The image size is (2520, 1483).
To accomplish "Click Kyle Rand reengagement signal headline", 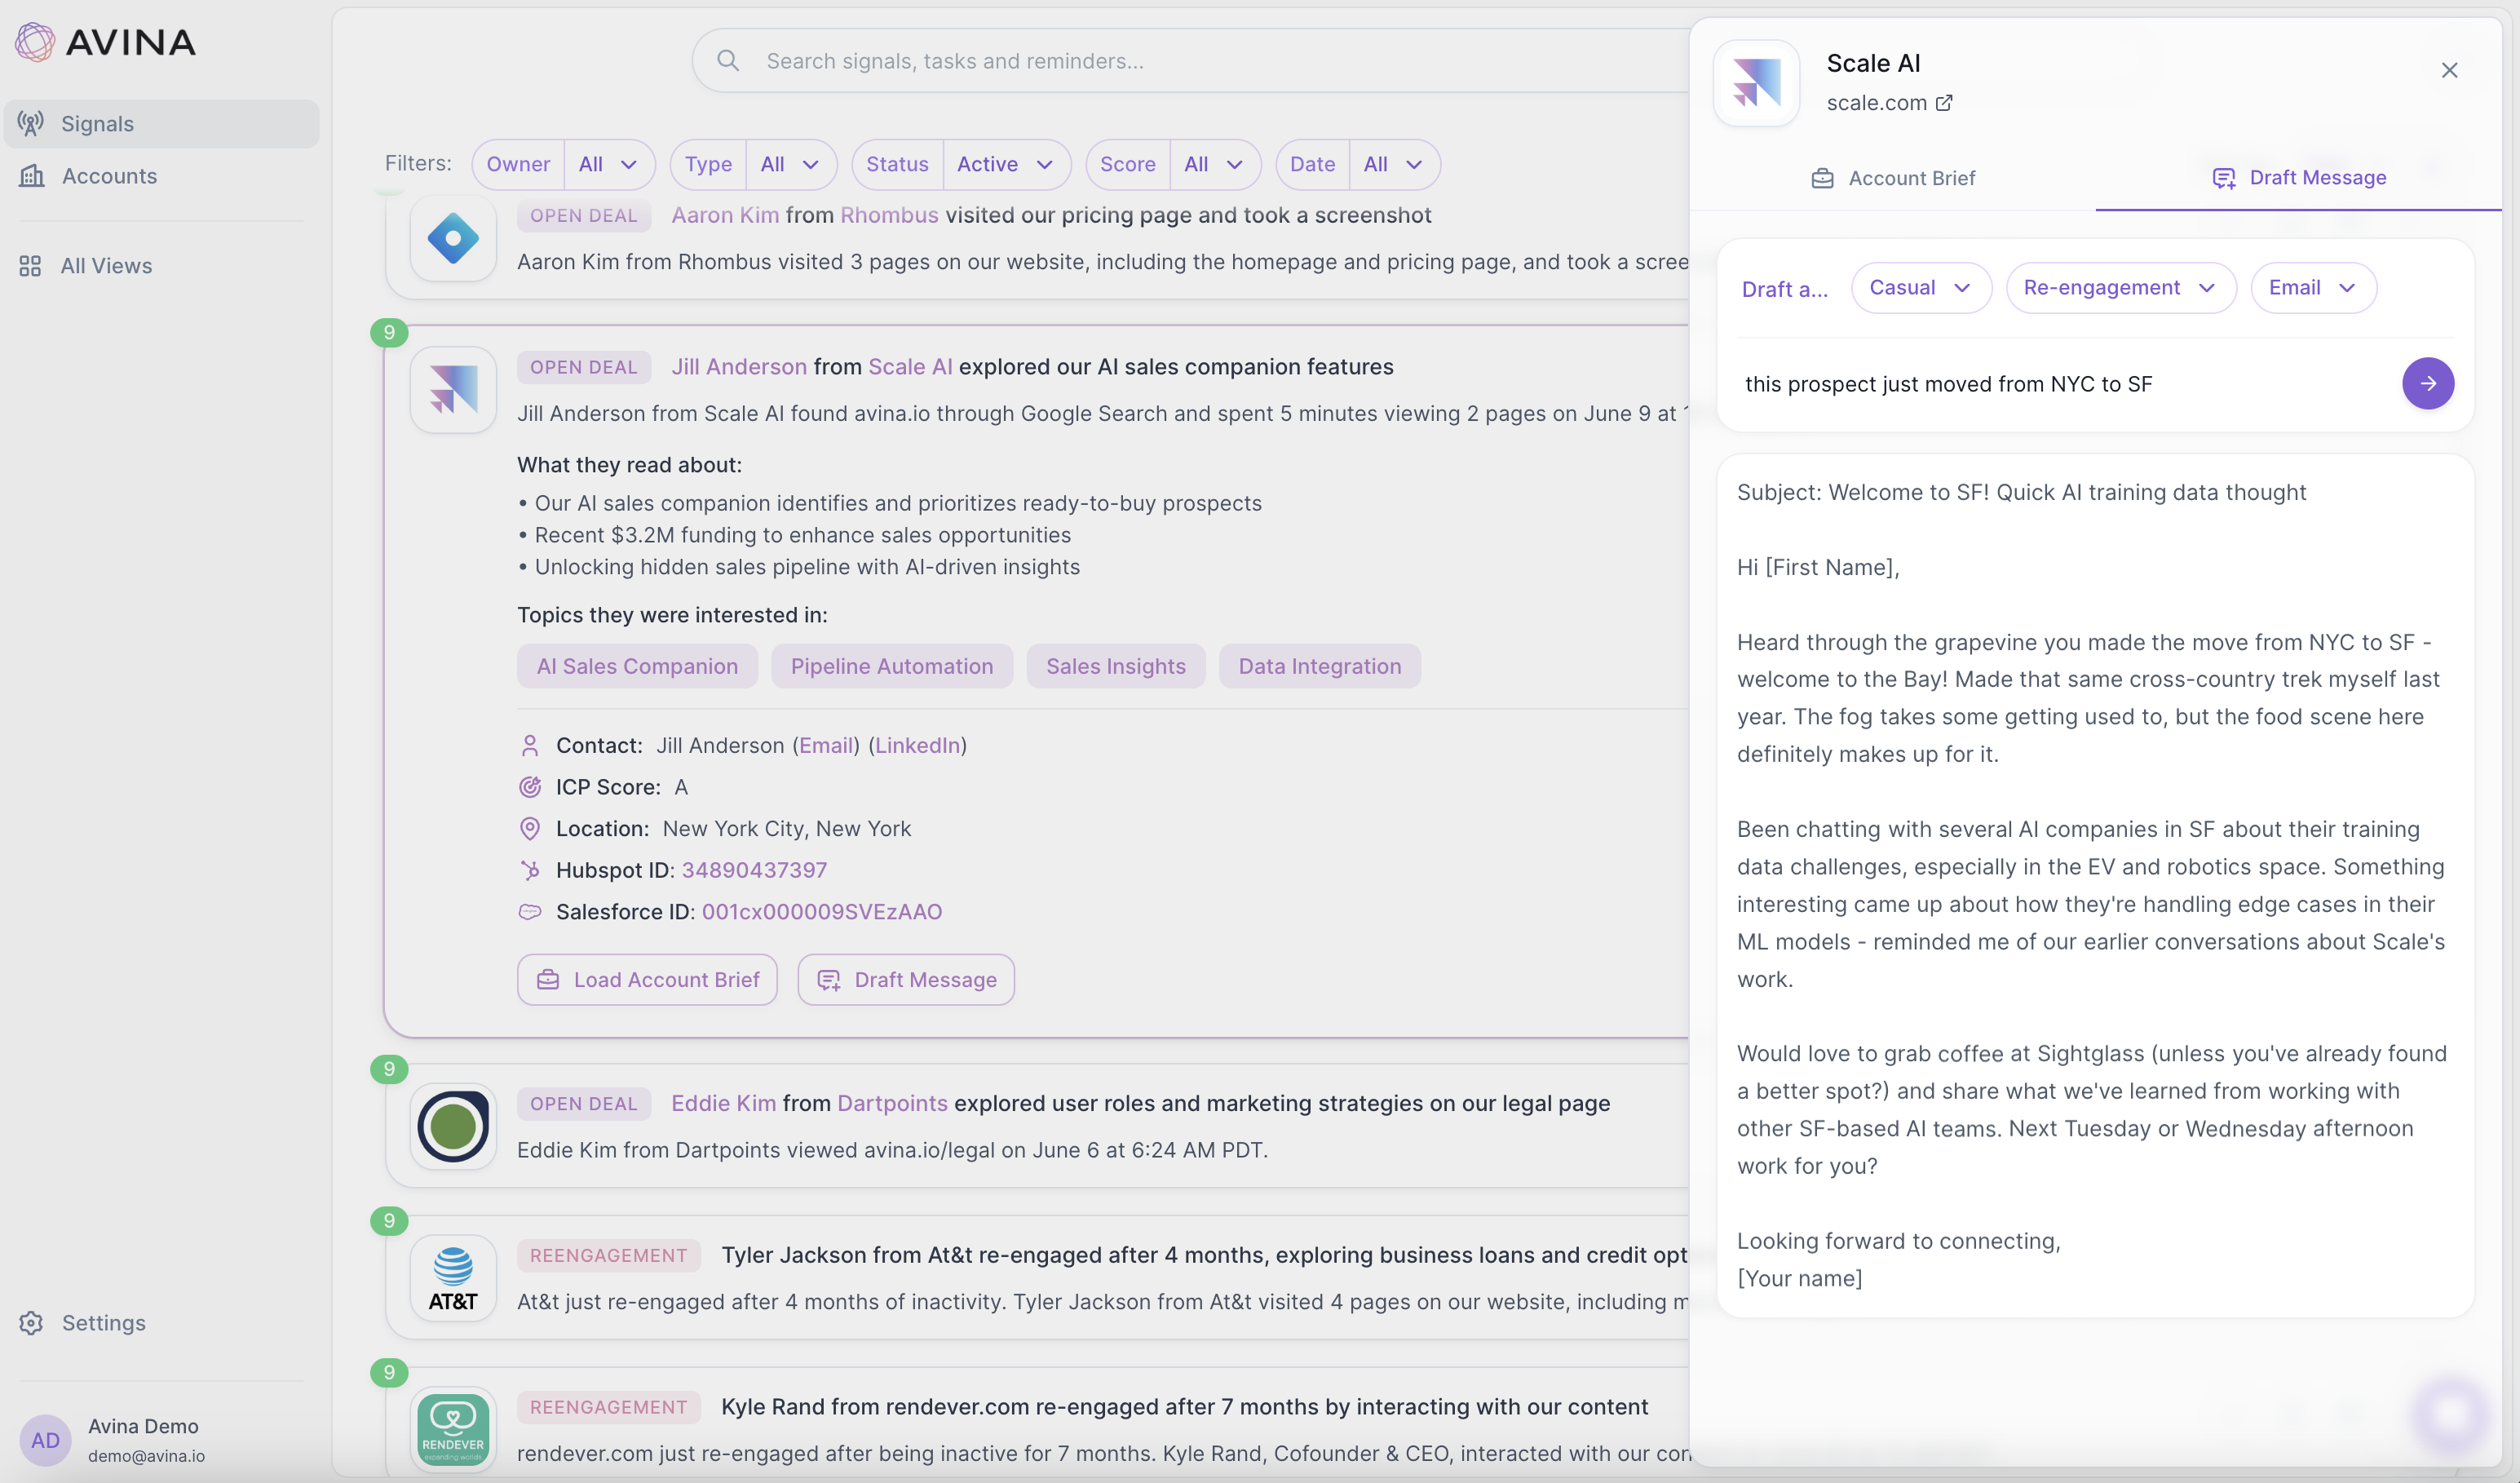I will click(1184, 1407).
